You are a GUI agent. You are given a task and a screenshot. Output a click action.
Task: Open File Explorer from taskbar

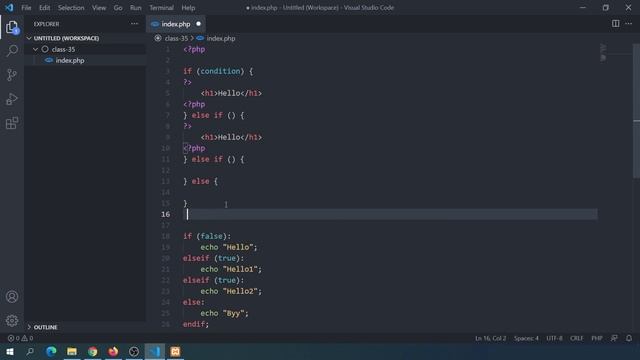72,351
